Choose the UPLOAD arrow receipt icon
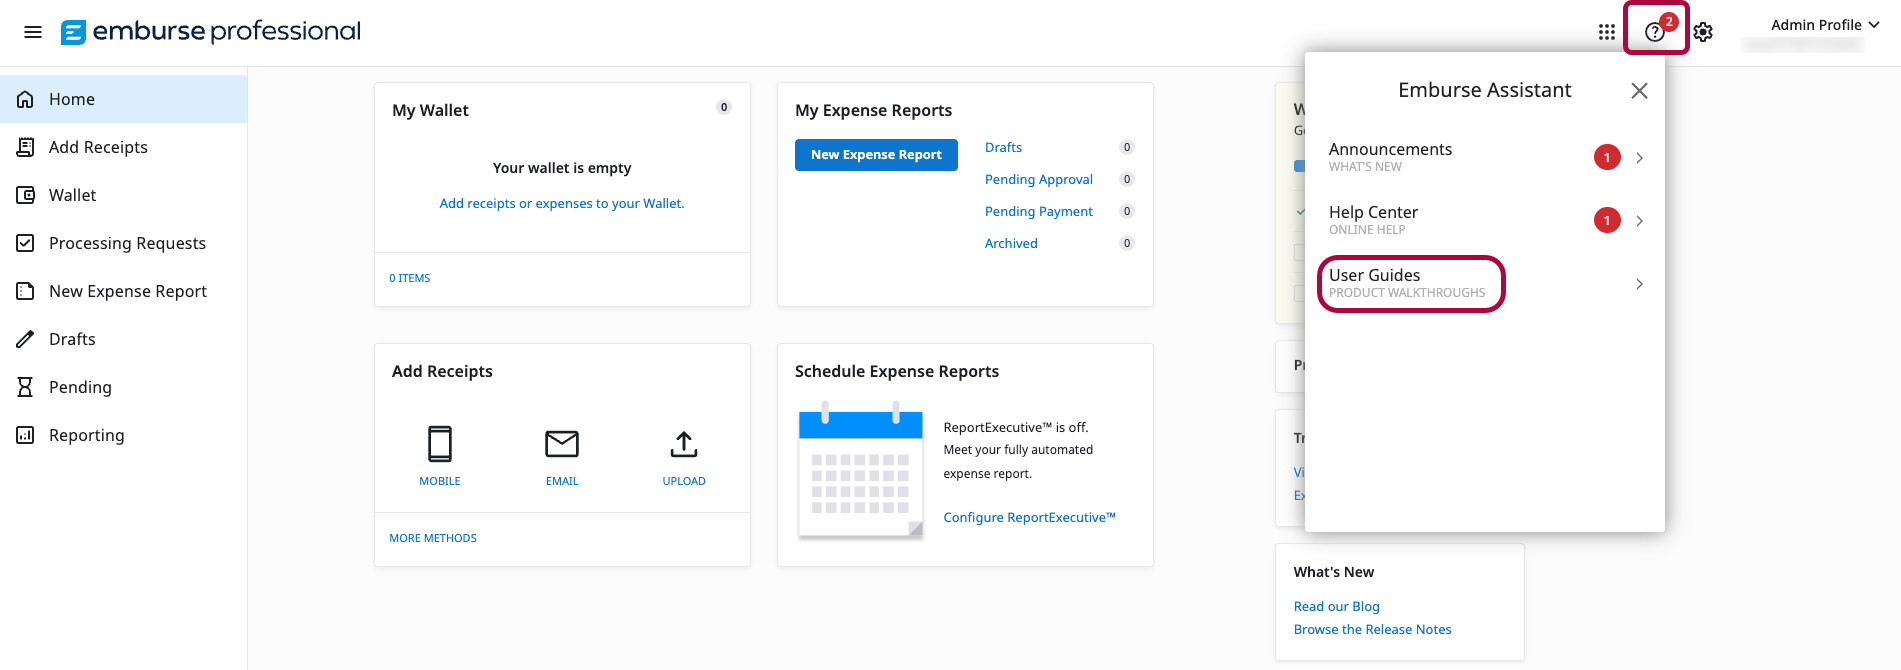The image size is (1901, 670). [x=684, y=444]
